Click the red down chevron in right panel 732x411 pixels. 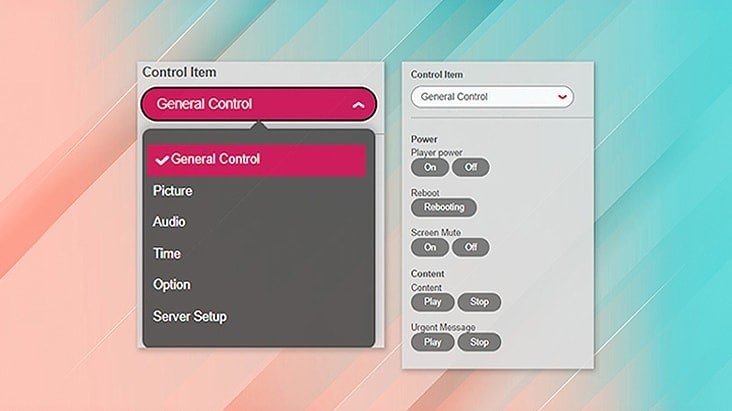(x=562, y=97)
